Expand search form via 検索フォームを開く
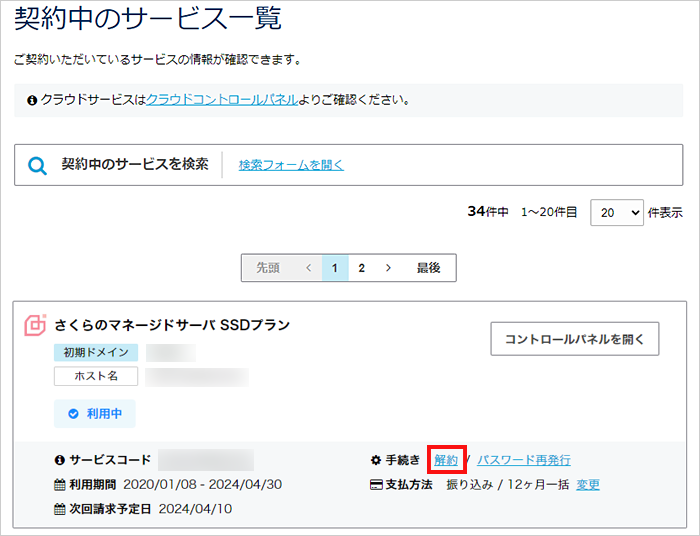This screenshot has width=700, height=536. [291, 165]
